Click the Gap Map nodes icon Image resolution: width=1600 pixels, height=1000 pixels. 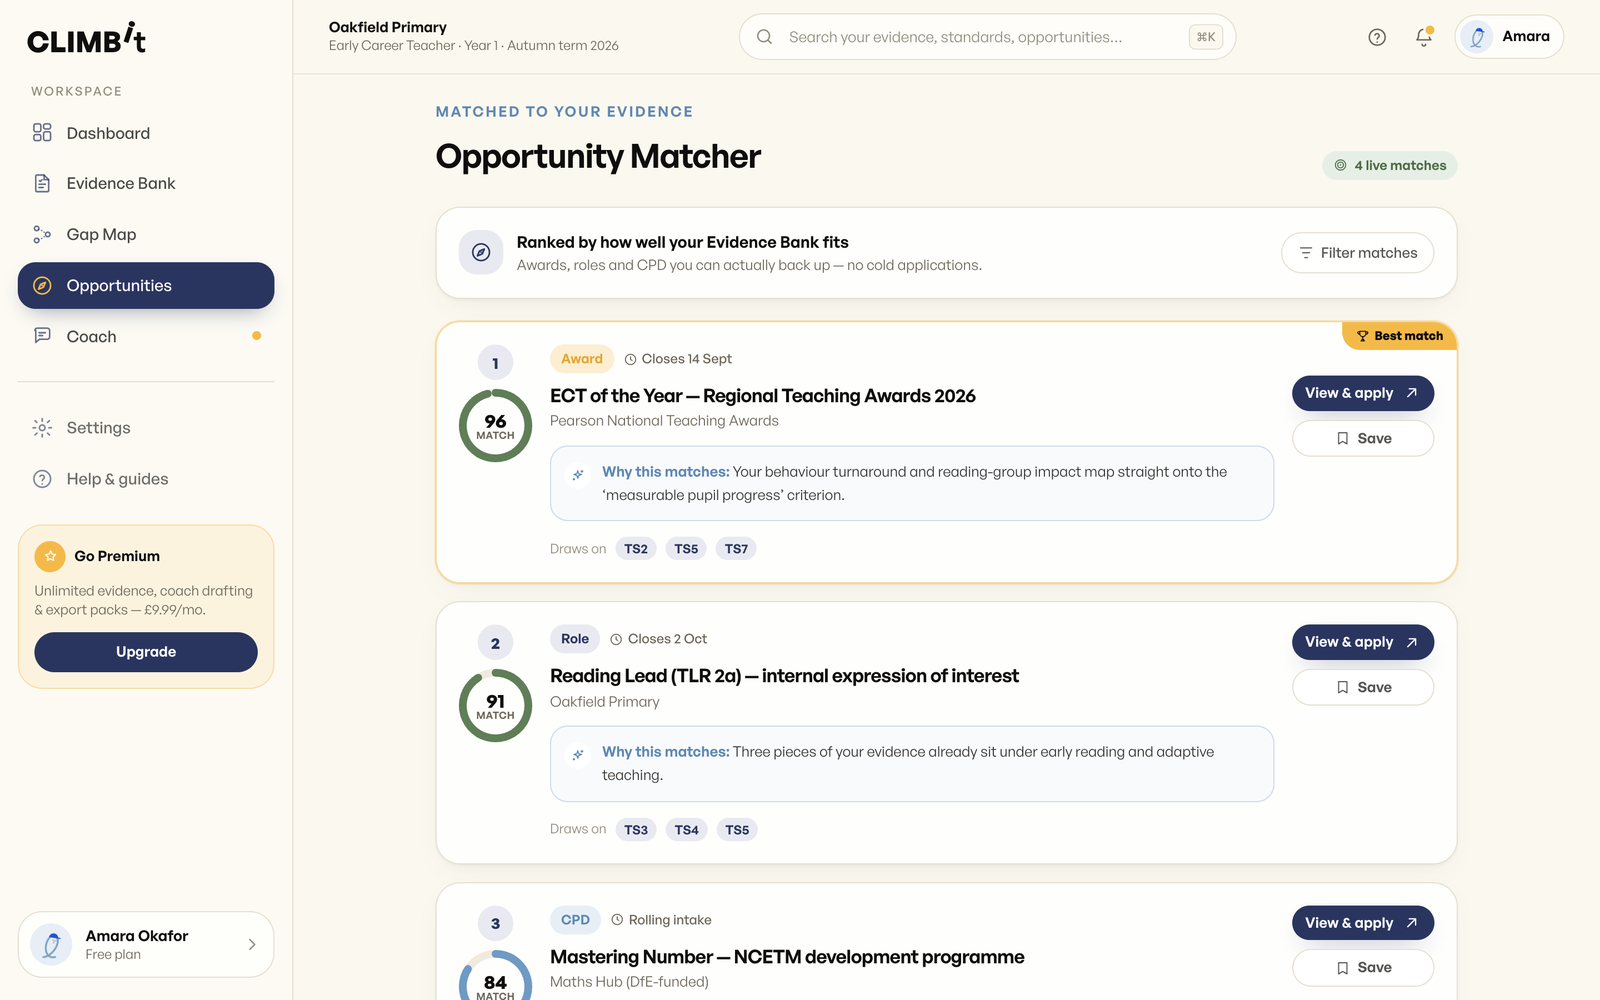42,234
